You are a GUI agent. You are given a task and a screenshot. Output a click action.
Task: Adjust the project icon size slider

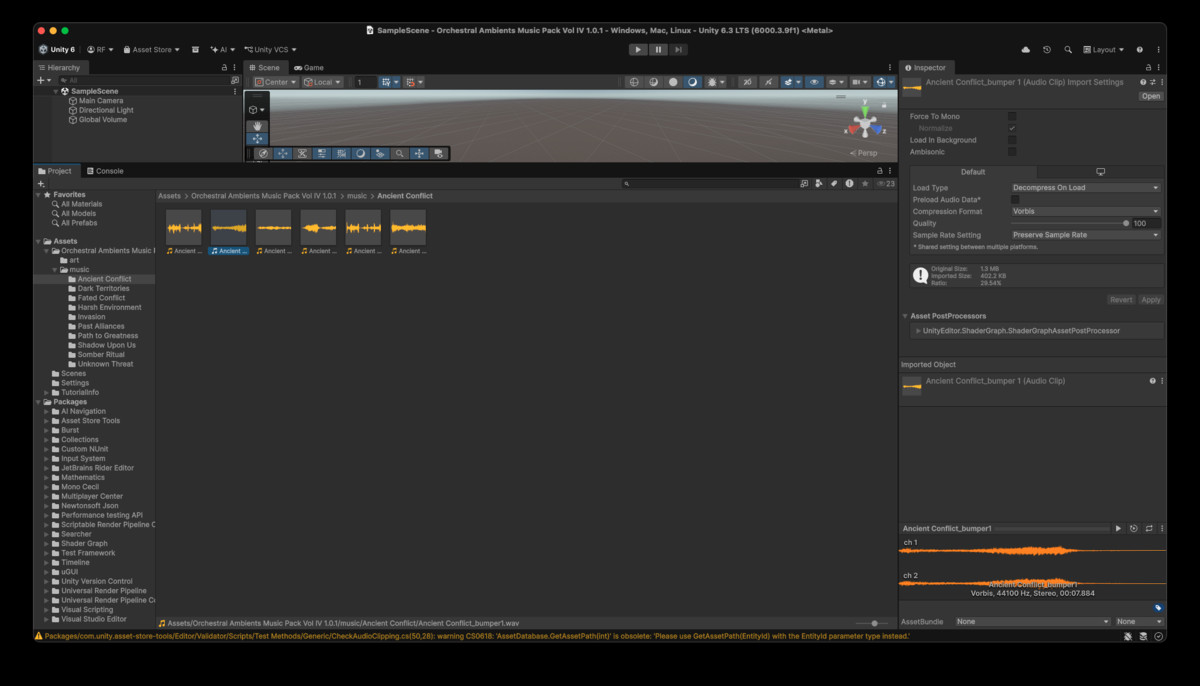click(x=873, y=623)
